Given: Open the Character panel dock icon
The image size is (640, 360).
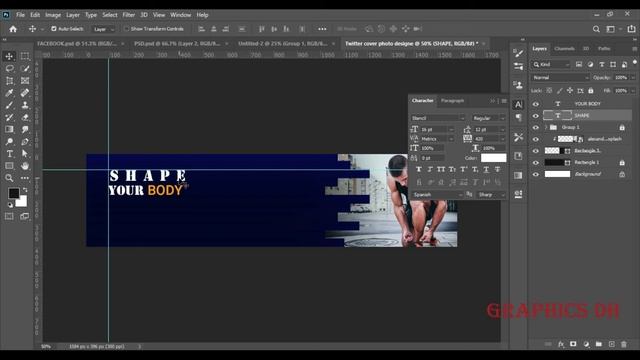Looking at the screenshot, I should [x=518, y=104].
